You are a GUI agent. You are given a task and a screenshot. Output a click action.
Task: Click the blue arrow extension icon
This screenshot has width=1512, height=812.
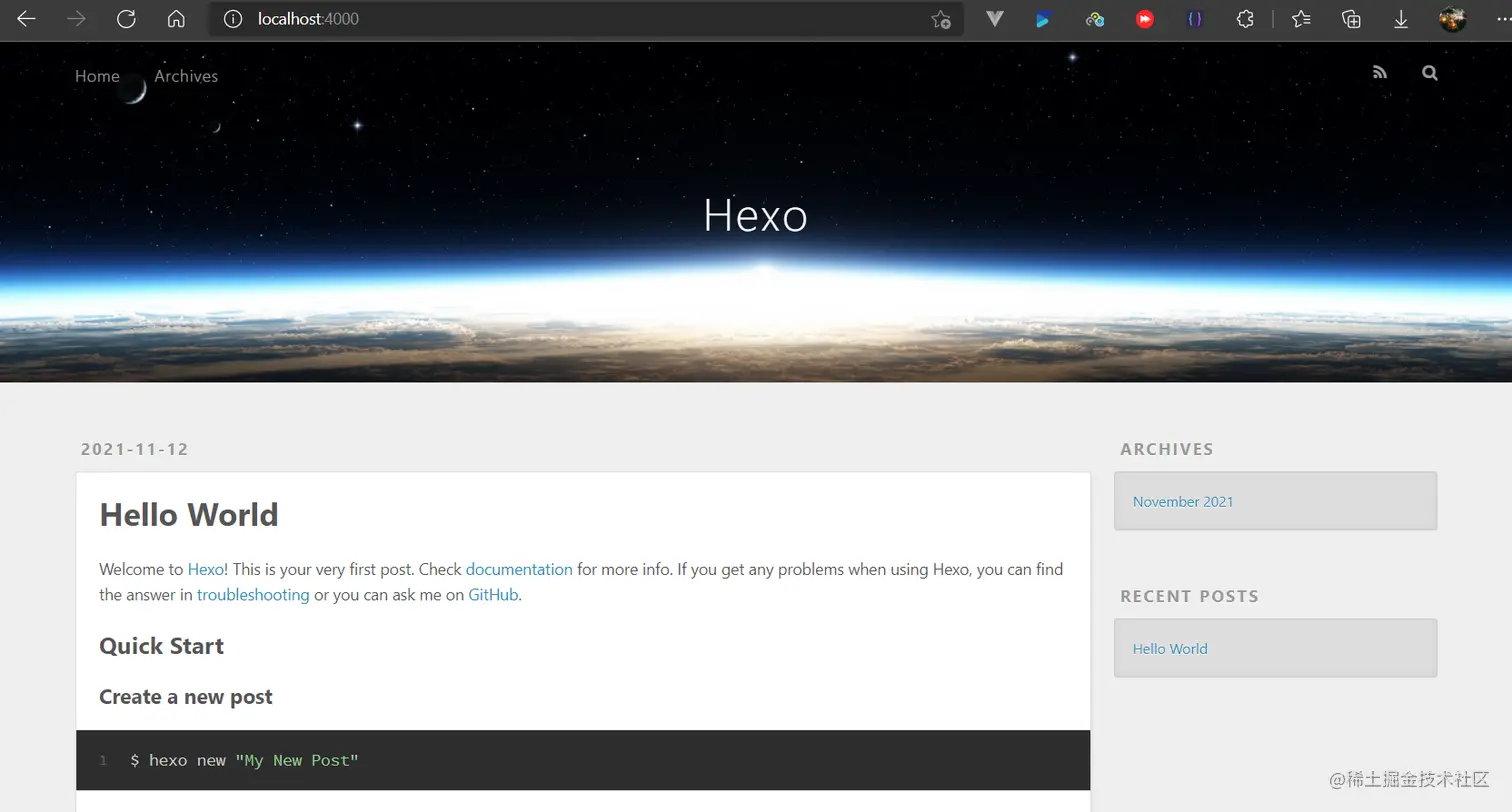(1044, 19)
